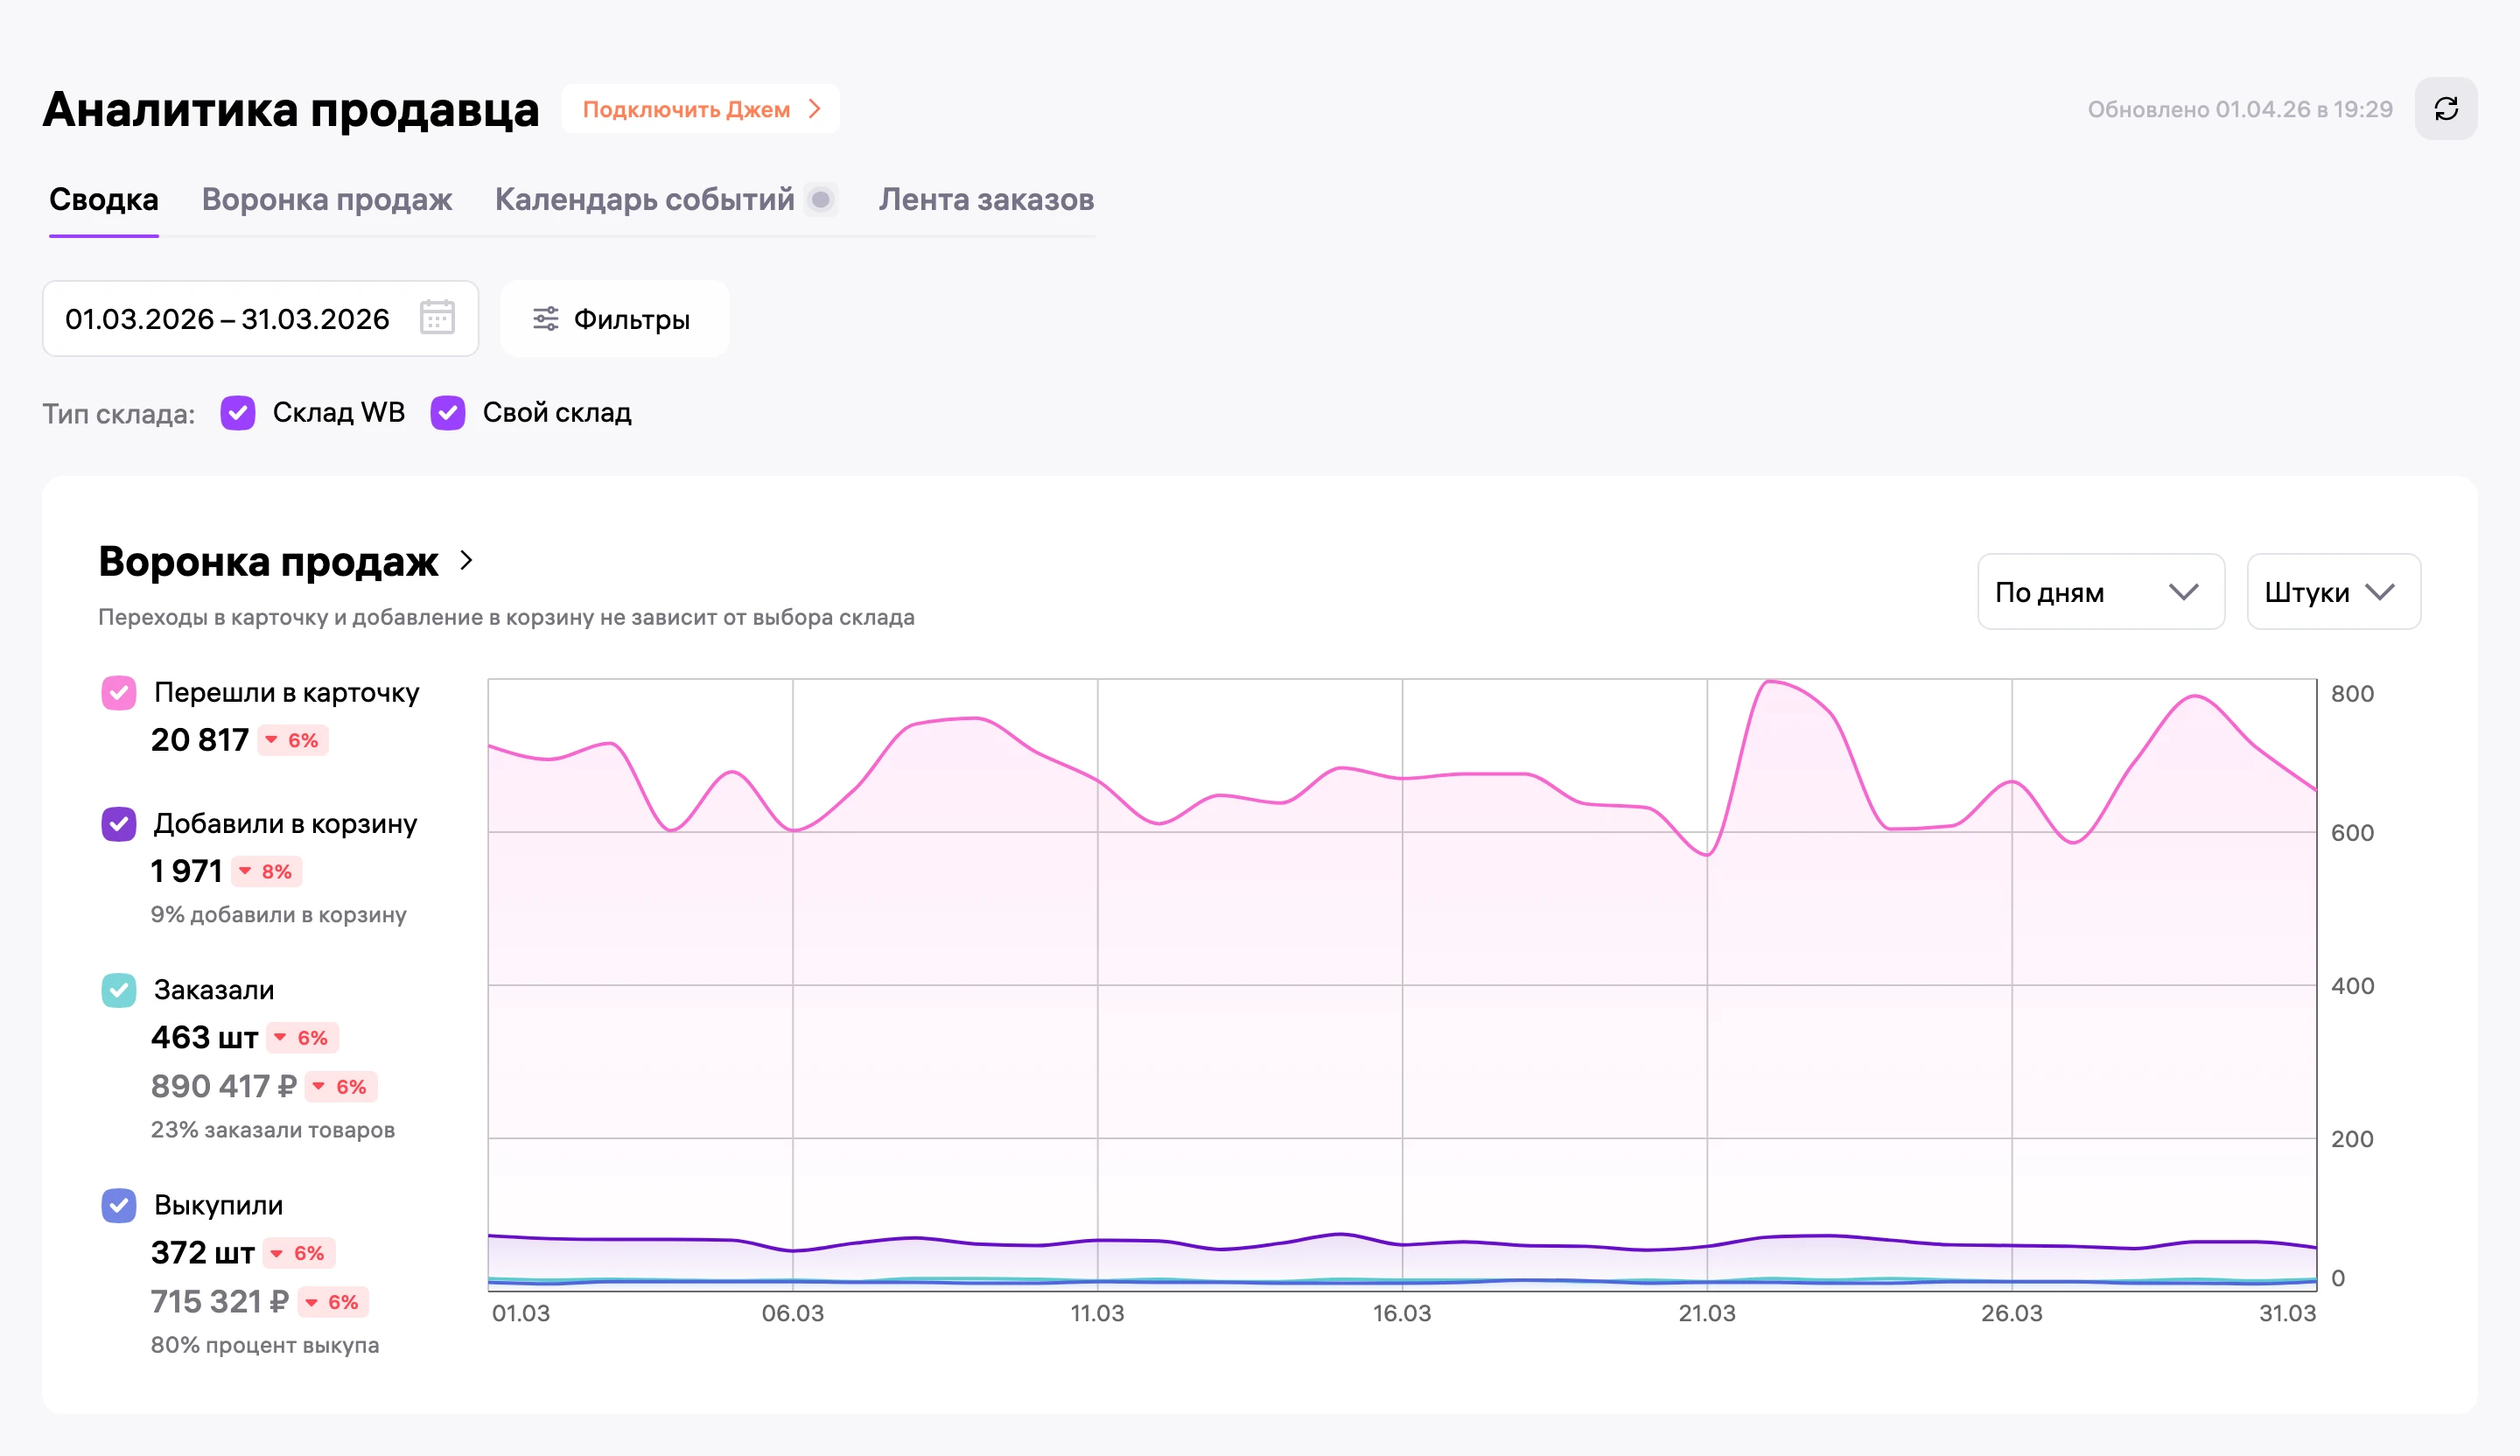Click the 463 шт ordered value
Image resolution: width=2520 pixels, height=1456 pixels.
pos(205,1038)
